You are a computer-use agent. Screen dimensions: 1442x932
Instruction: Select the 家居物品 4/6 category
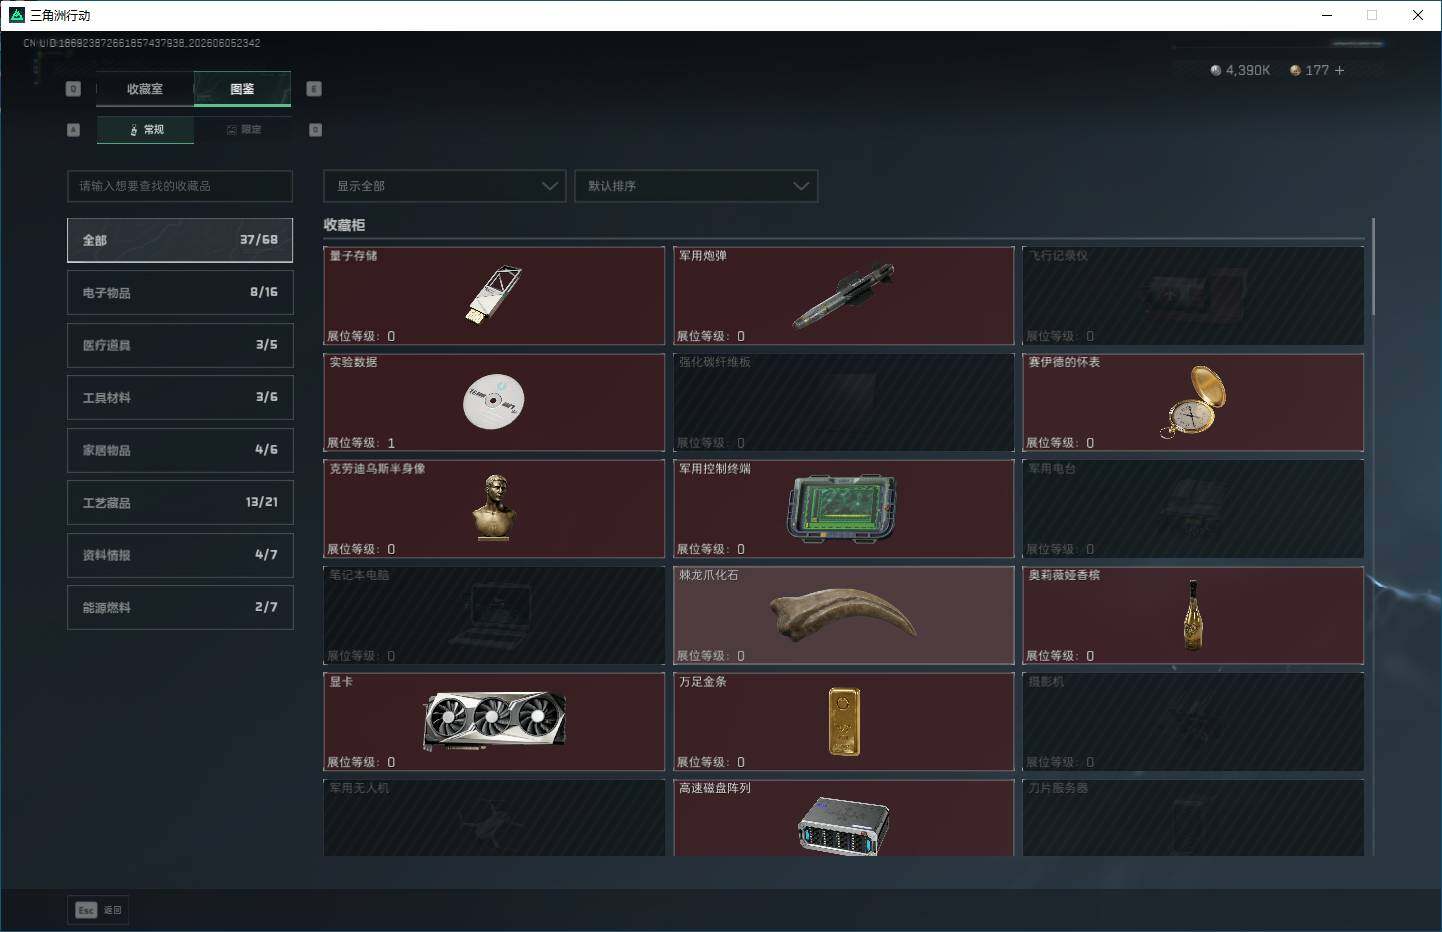(180, 450)
